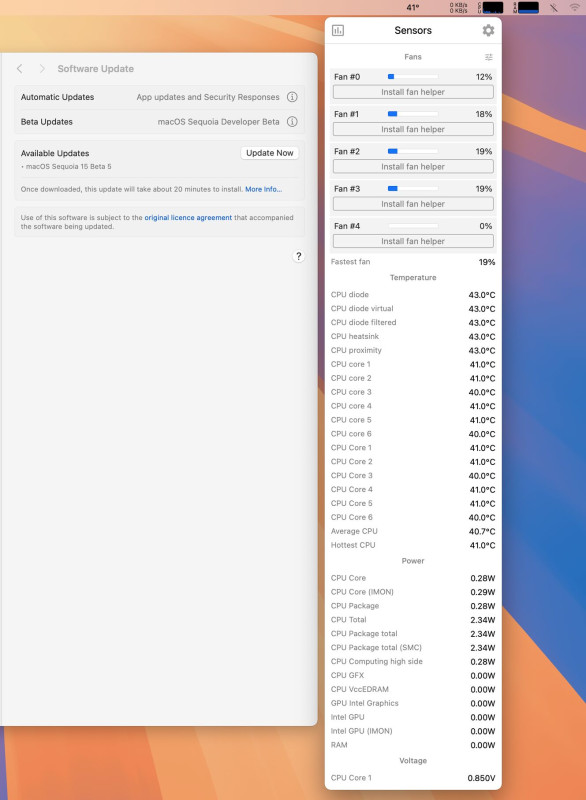Select the CPU diode virtual row
Viewport: 586px width, 800px height.
click(413, 308)
